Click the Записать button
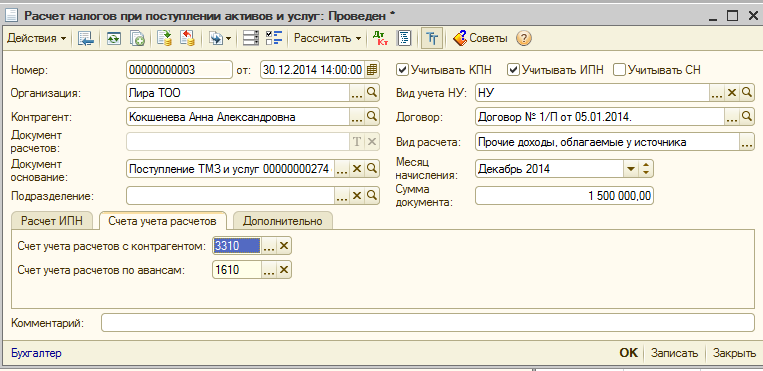Viewport: 763px width, 371px height. 674,353
